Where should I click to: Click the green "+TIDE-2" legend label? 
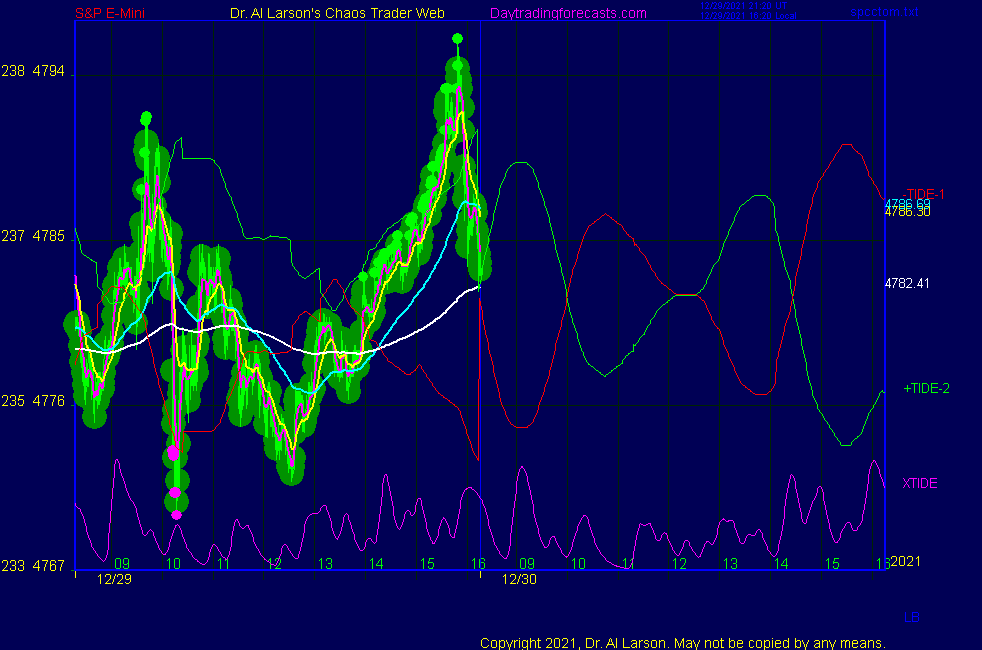(x=926, y=388)
